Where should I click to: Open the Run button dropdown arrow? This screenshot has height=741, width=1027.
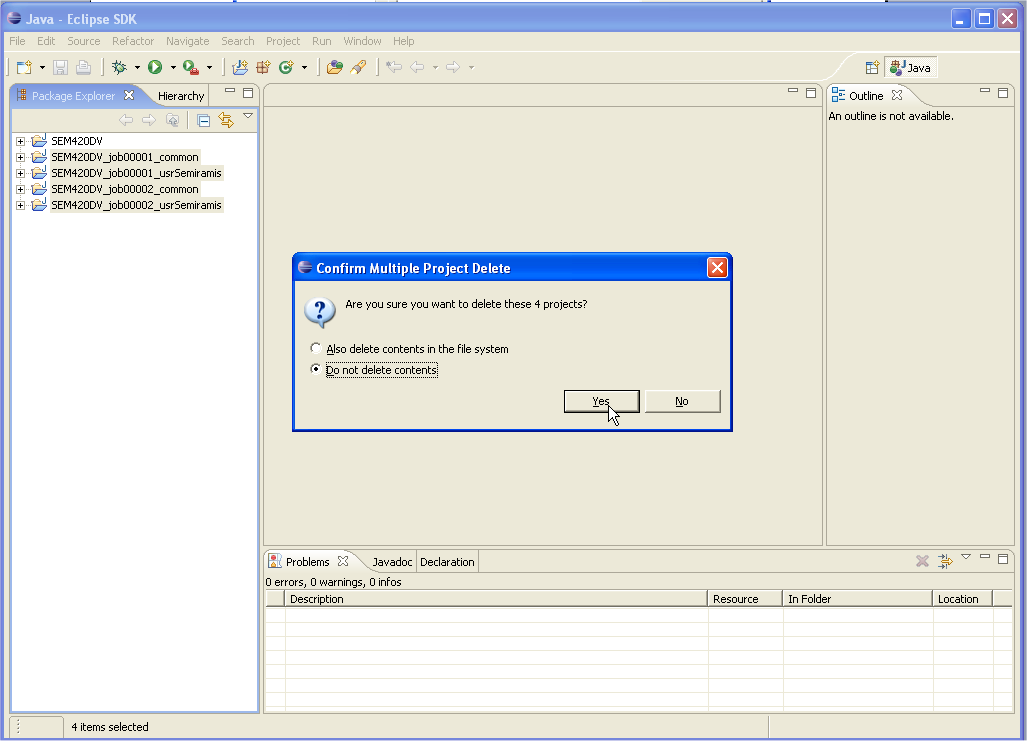173,68
